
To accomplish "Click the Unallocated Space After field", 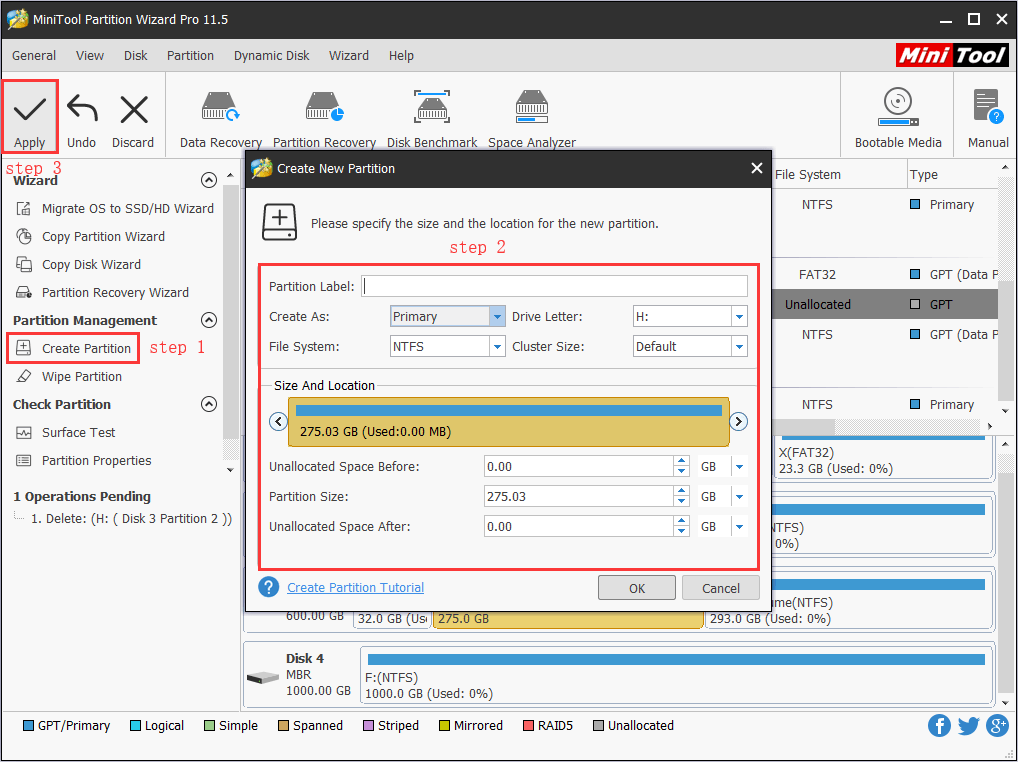I will pos(578,526).
